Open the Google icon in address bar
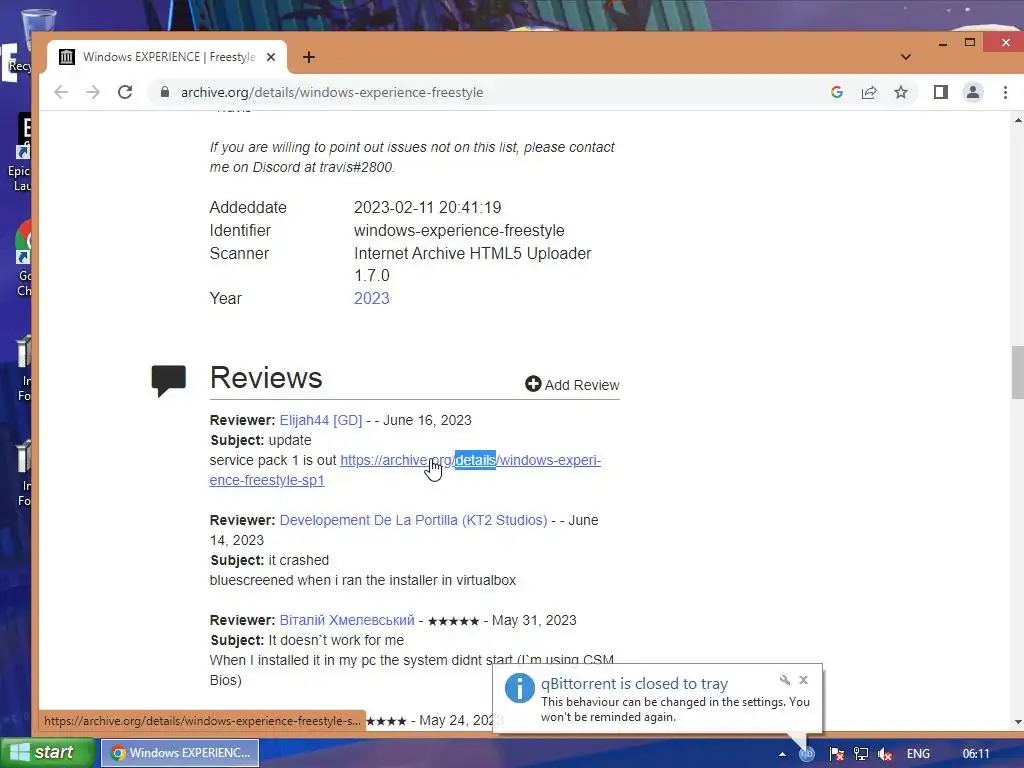Image resolution: width=1024 pixels, height=768 pixels. pos(837,92)
